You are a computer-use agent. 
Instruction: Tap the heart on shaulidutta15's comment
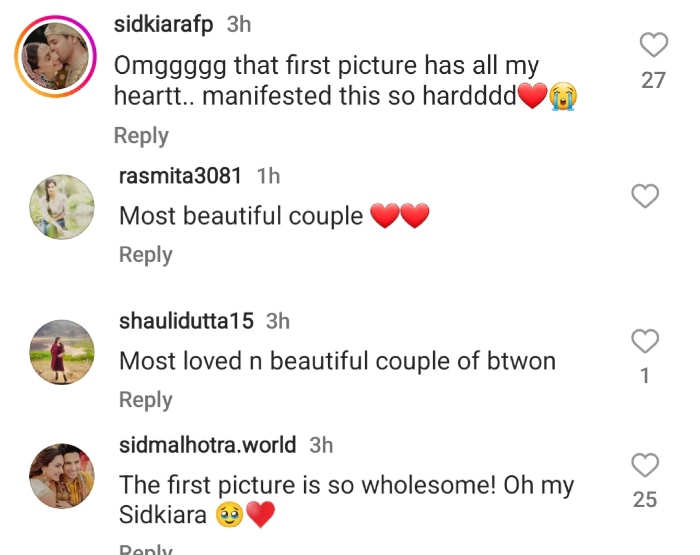click(646, 341)
